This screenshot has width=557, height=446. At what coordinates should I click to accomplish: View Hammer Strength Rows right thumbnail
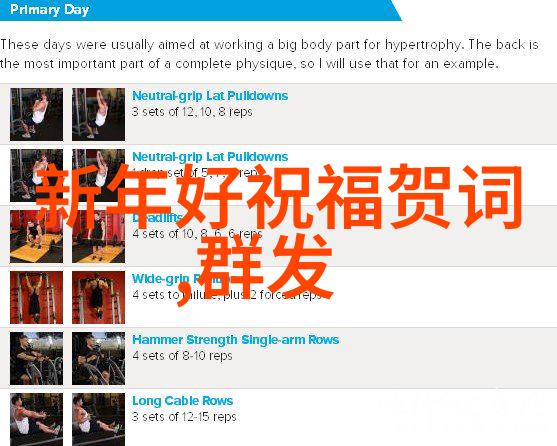[x=98, y=359]
